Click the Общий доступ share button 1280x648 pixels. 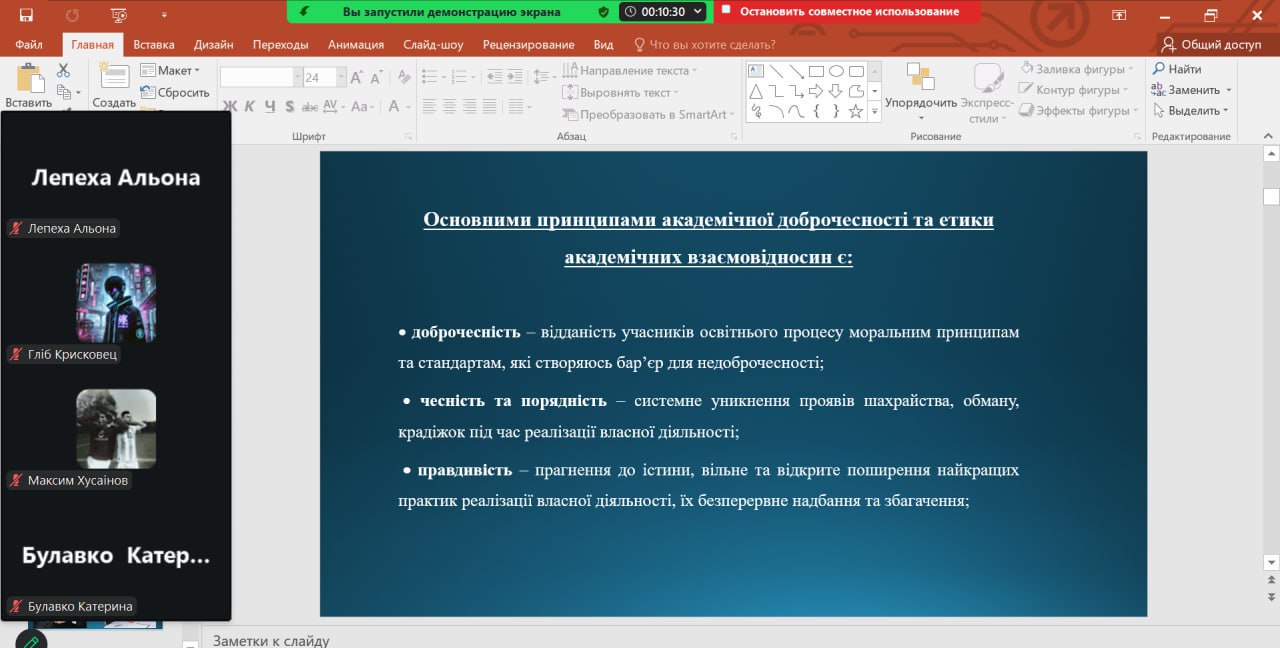click(1211, 44)
